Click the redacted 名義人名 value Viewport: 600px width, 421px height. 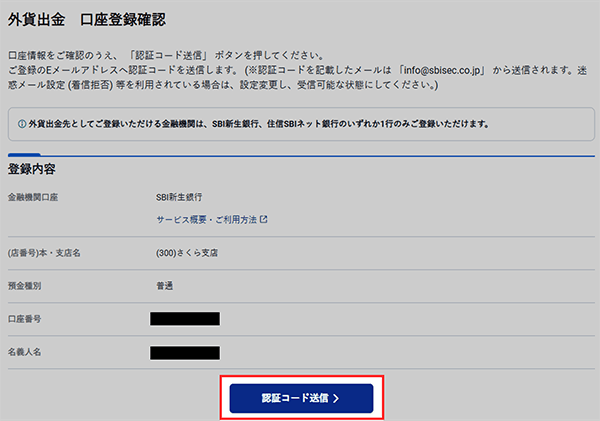click(x=185, y=352)
